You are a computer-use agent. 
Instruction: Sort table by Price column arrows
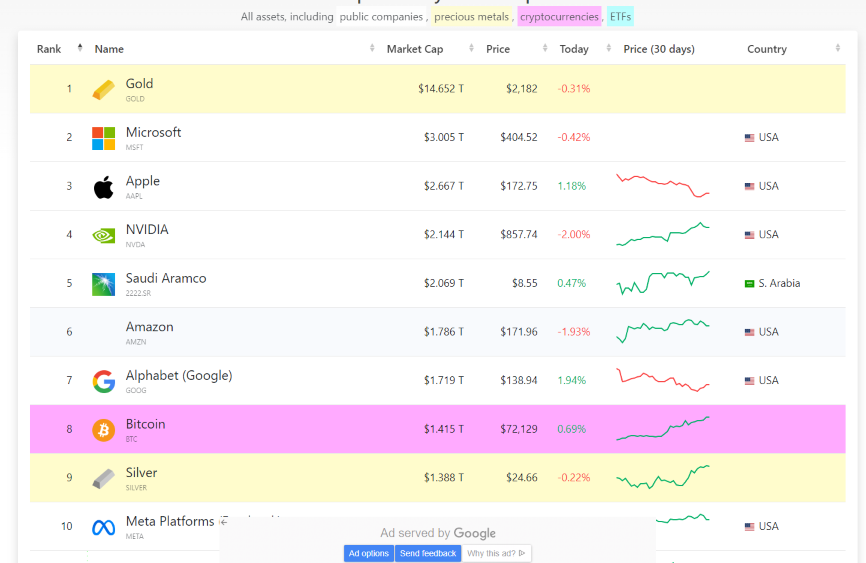[x=545, y=48]
